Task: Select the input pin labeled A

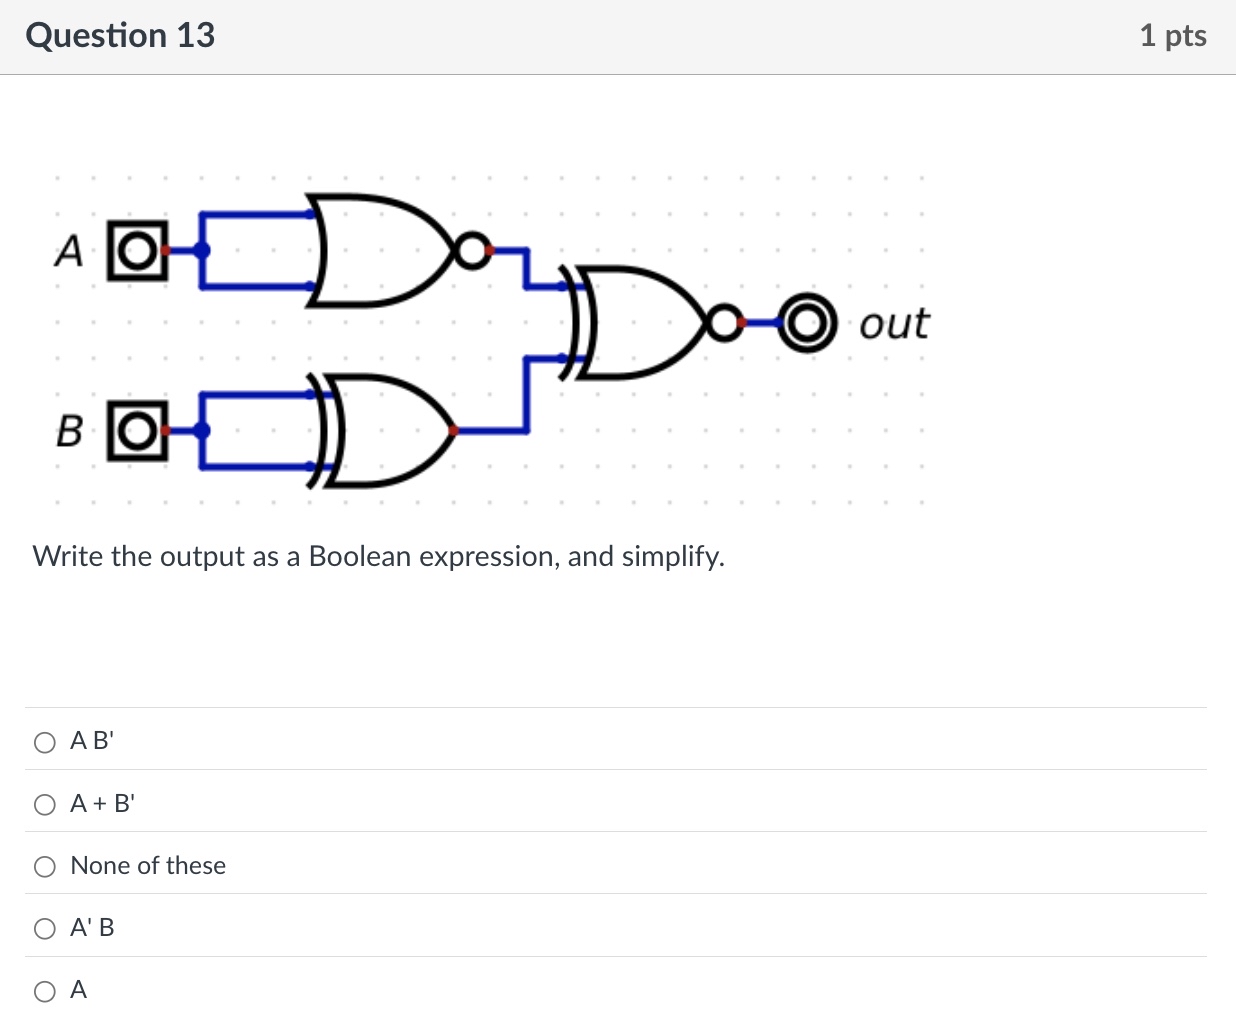Action: (137, 248)
